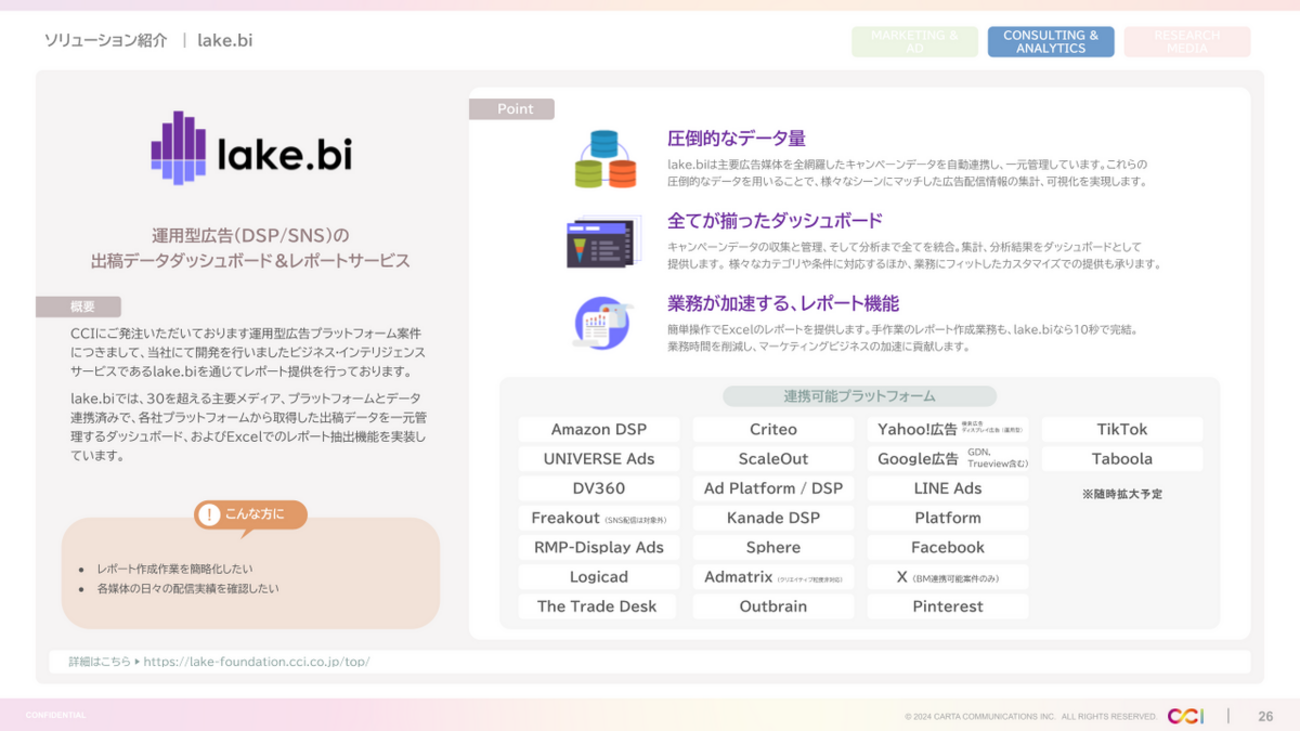Open the lake-foundation.cci.co.jp link
This screenshot has height=731, width=1300.
pos(257,662)
